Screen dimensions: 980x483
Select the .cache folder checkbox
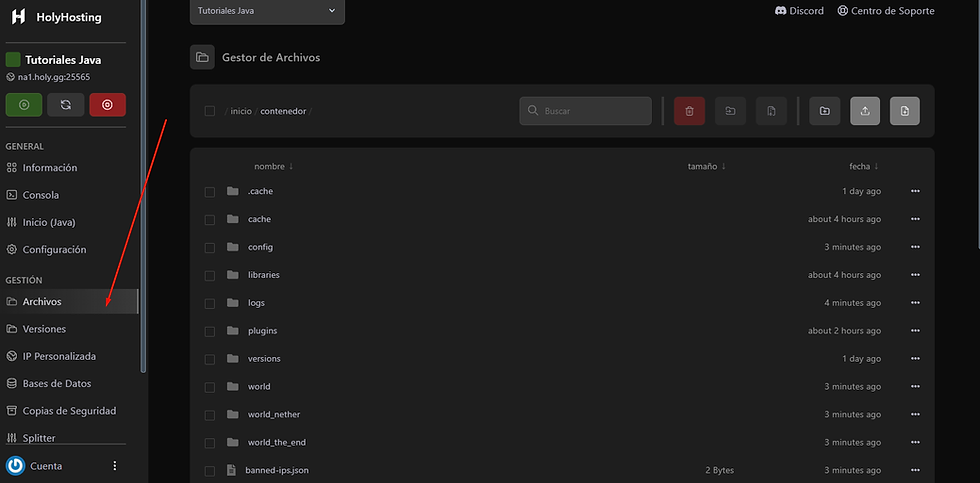[210, 192]
